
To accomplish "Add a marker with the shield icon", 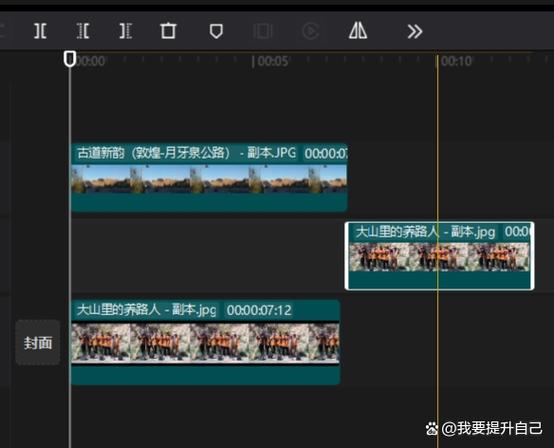I will coord(216,31).
